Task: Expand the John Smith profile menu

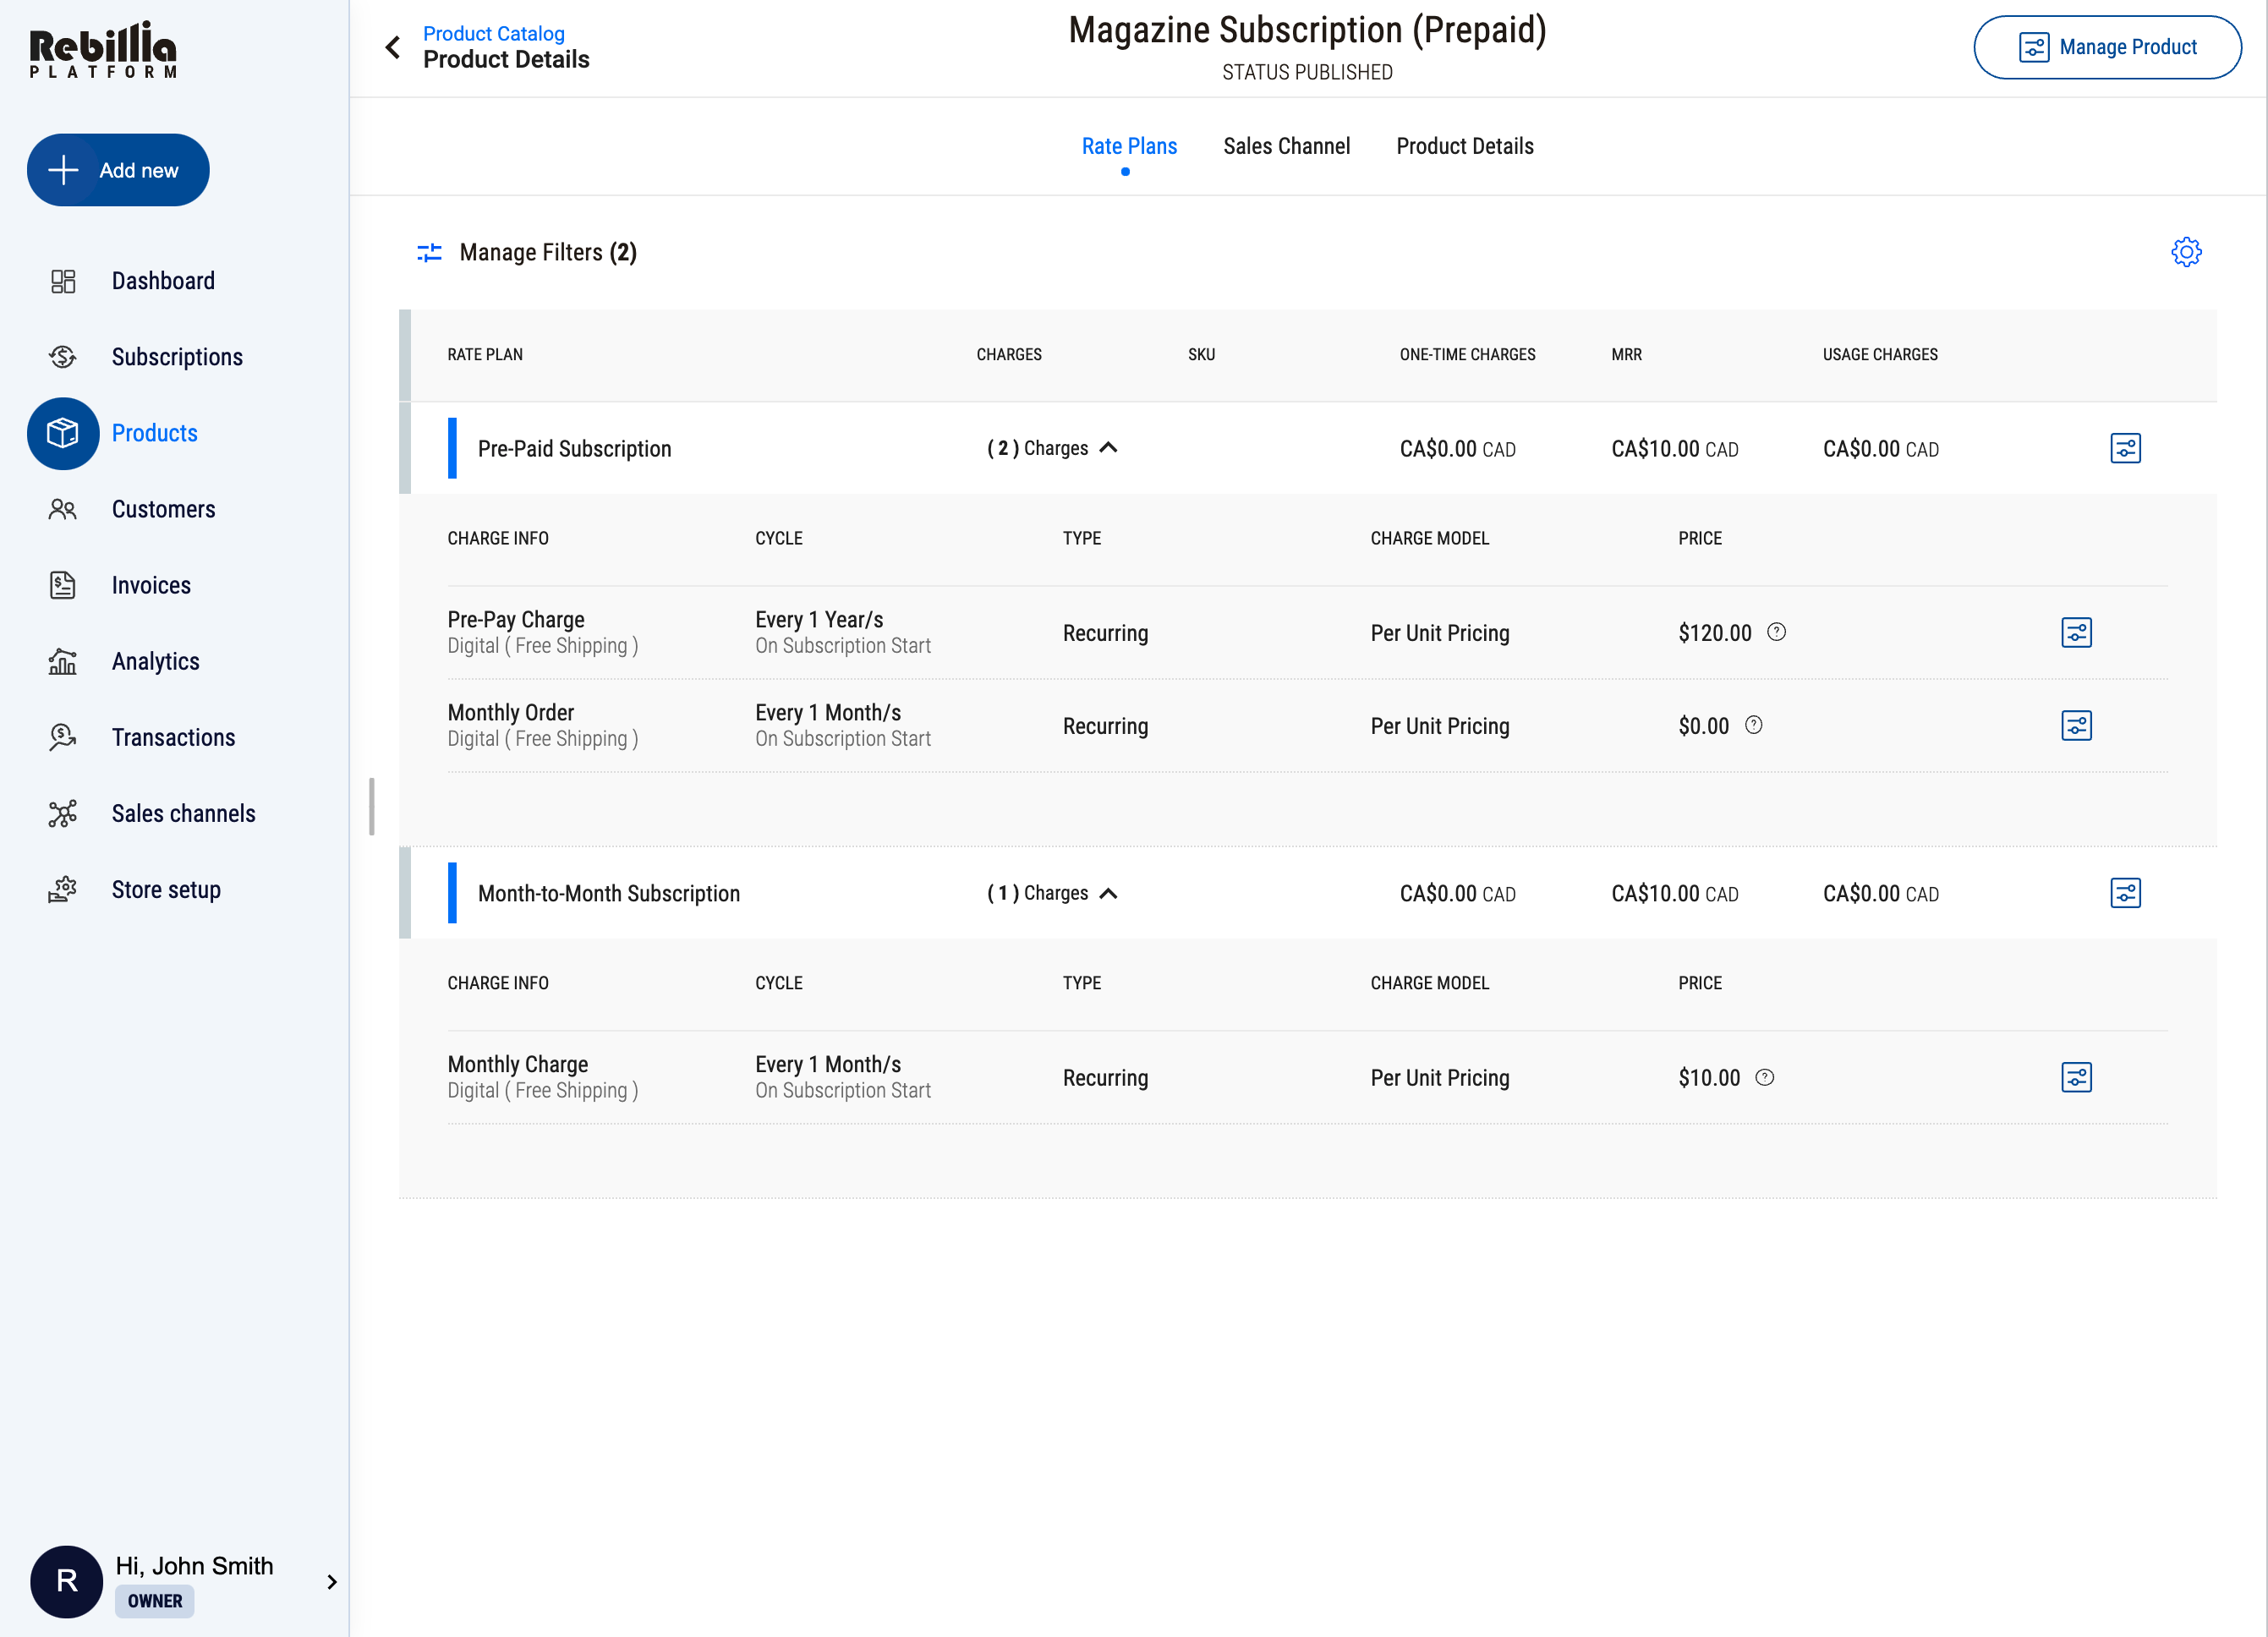Action: point(333,1581)
